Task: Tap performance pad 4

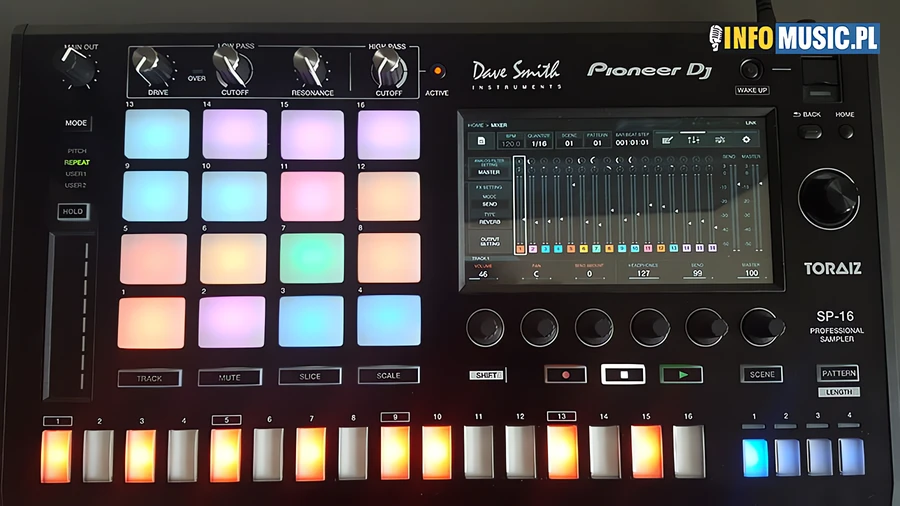Action: click(x=389, y=320)
